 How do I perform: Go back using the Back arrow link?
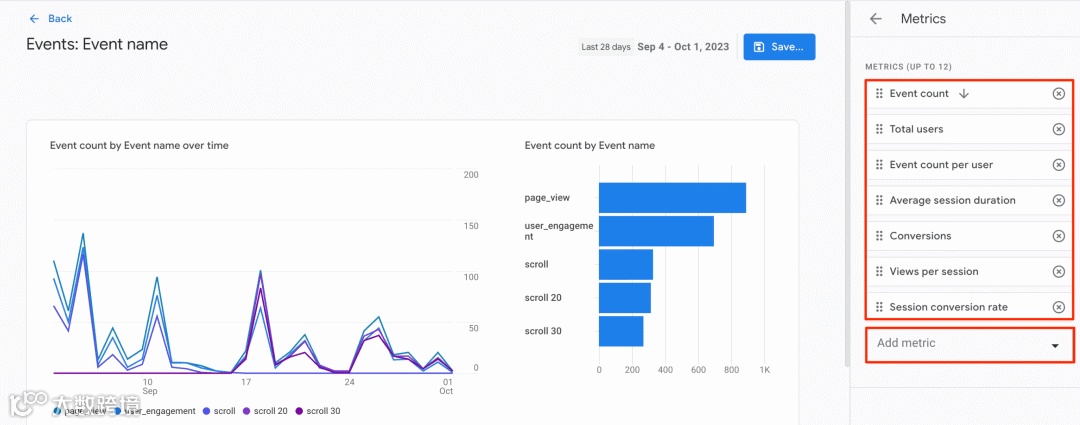[50, 19]
